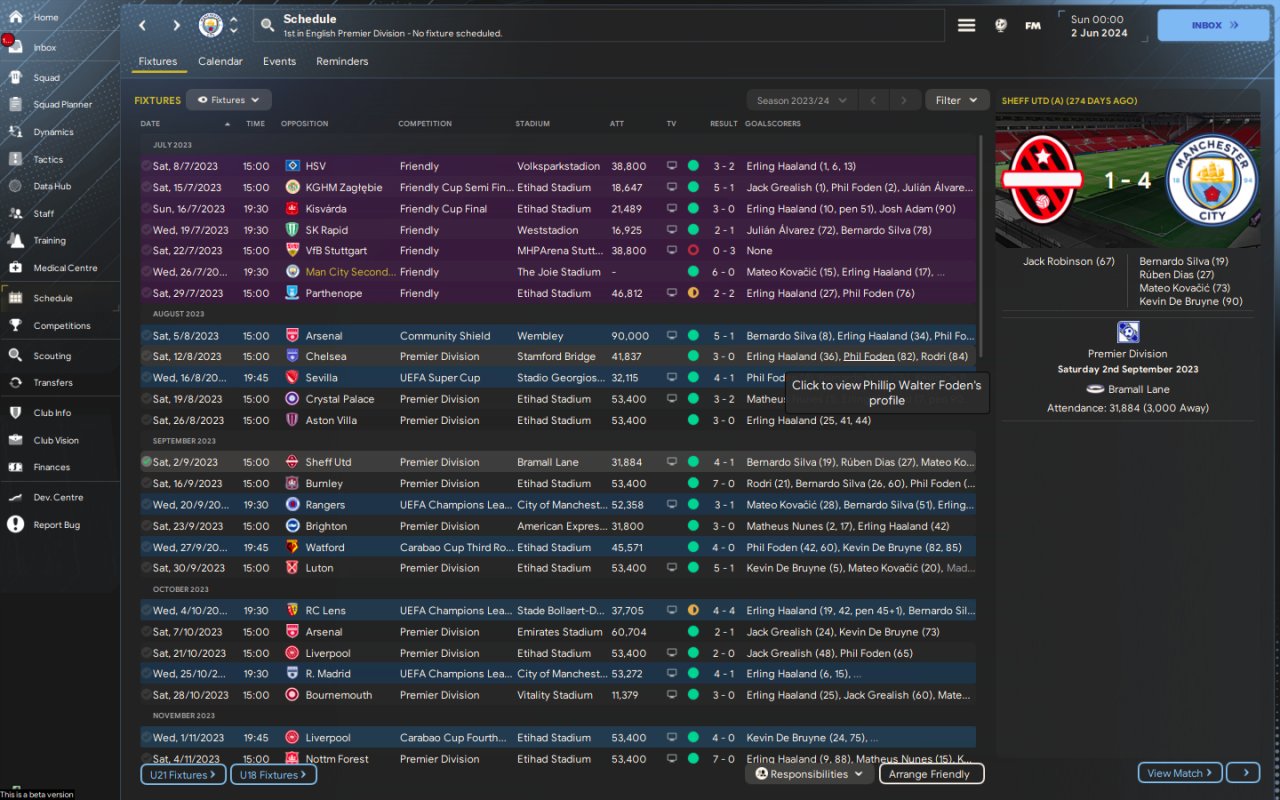Open U18 Fixtures
Image resolution: width=1280 pixels, height=800 pixels.
pos(273,775)
